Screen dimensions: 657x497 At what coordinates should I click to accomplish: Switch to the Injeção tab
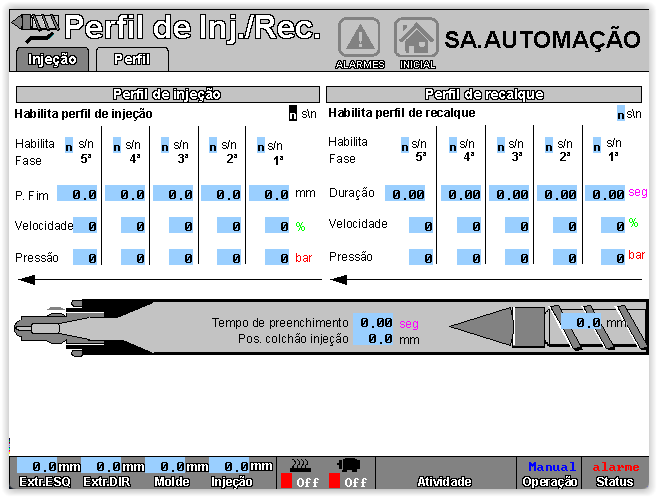click(52, 59)
